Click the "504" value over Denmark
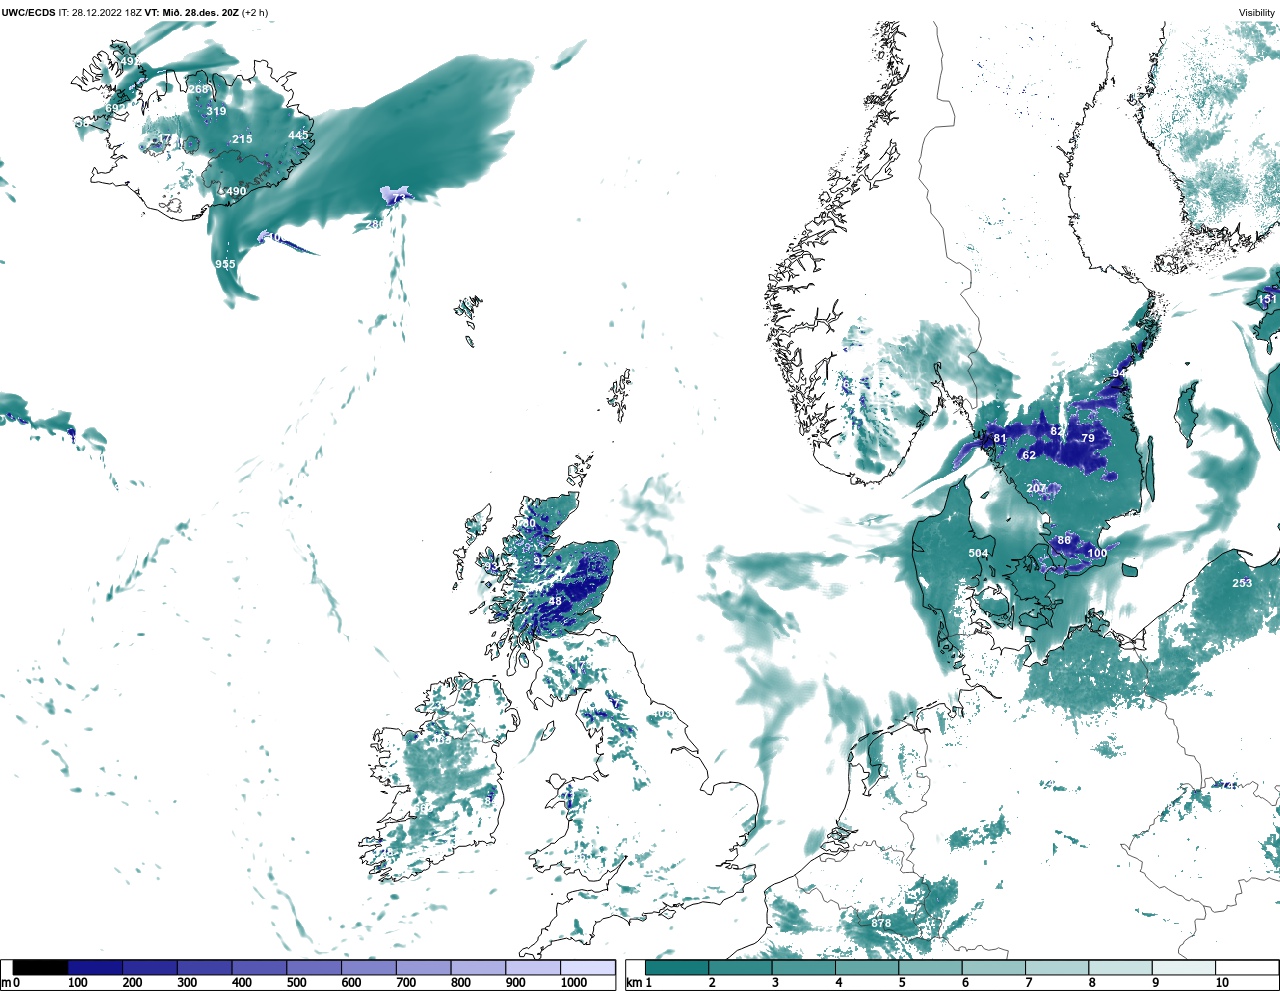 coord(978,553)
